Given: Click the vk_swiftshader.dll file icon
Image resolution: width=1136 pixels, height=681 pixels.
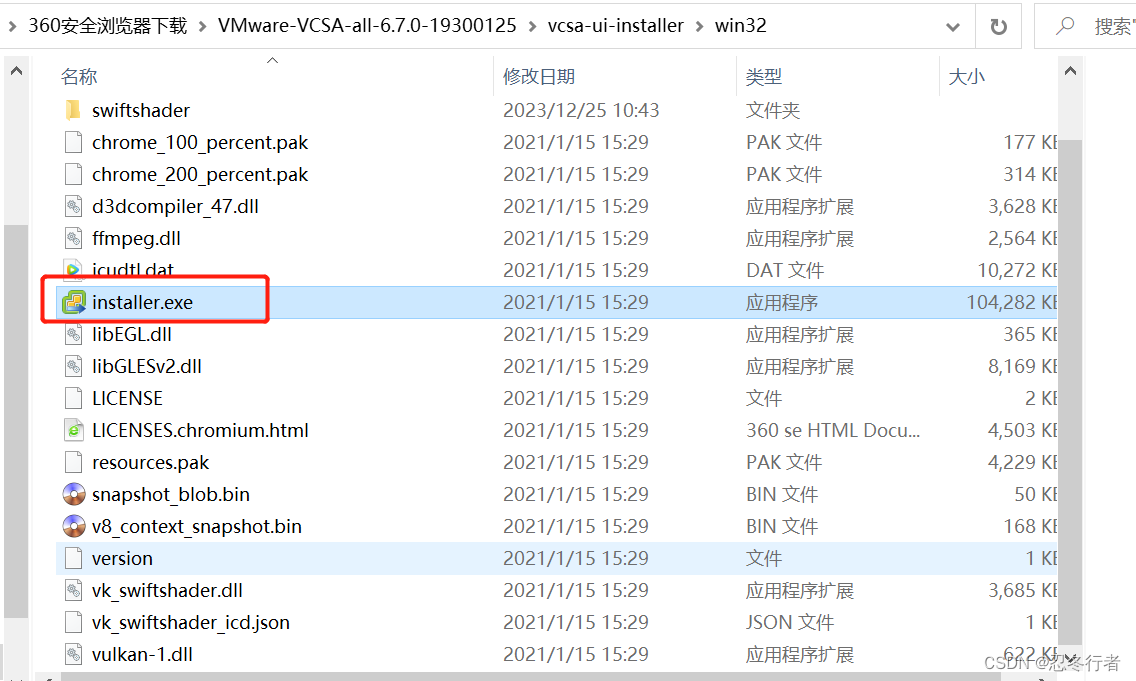Looking at the screenshot, I should pyautogui.click(x=73, y=590).
